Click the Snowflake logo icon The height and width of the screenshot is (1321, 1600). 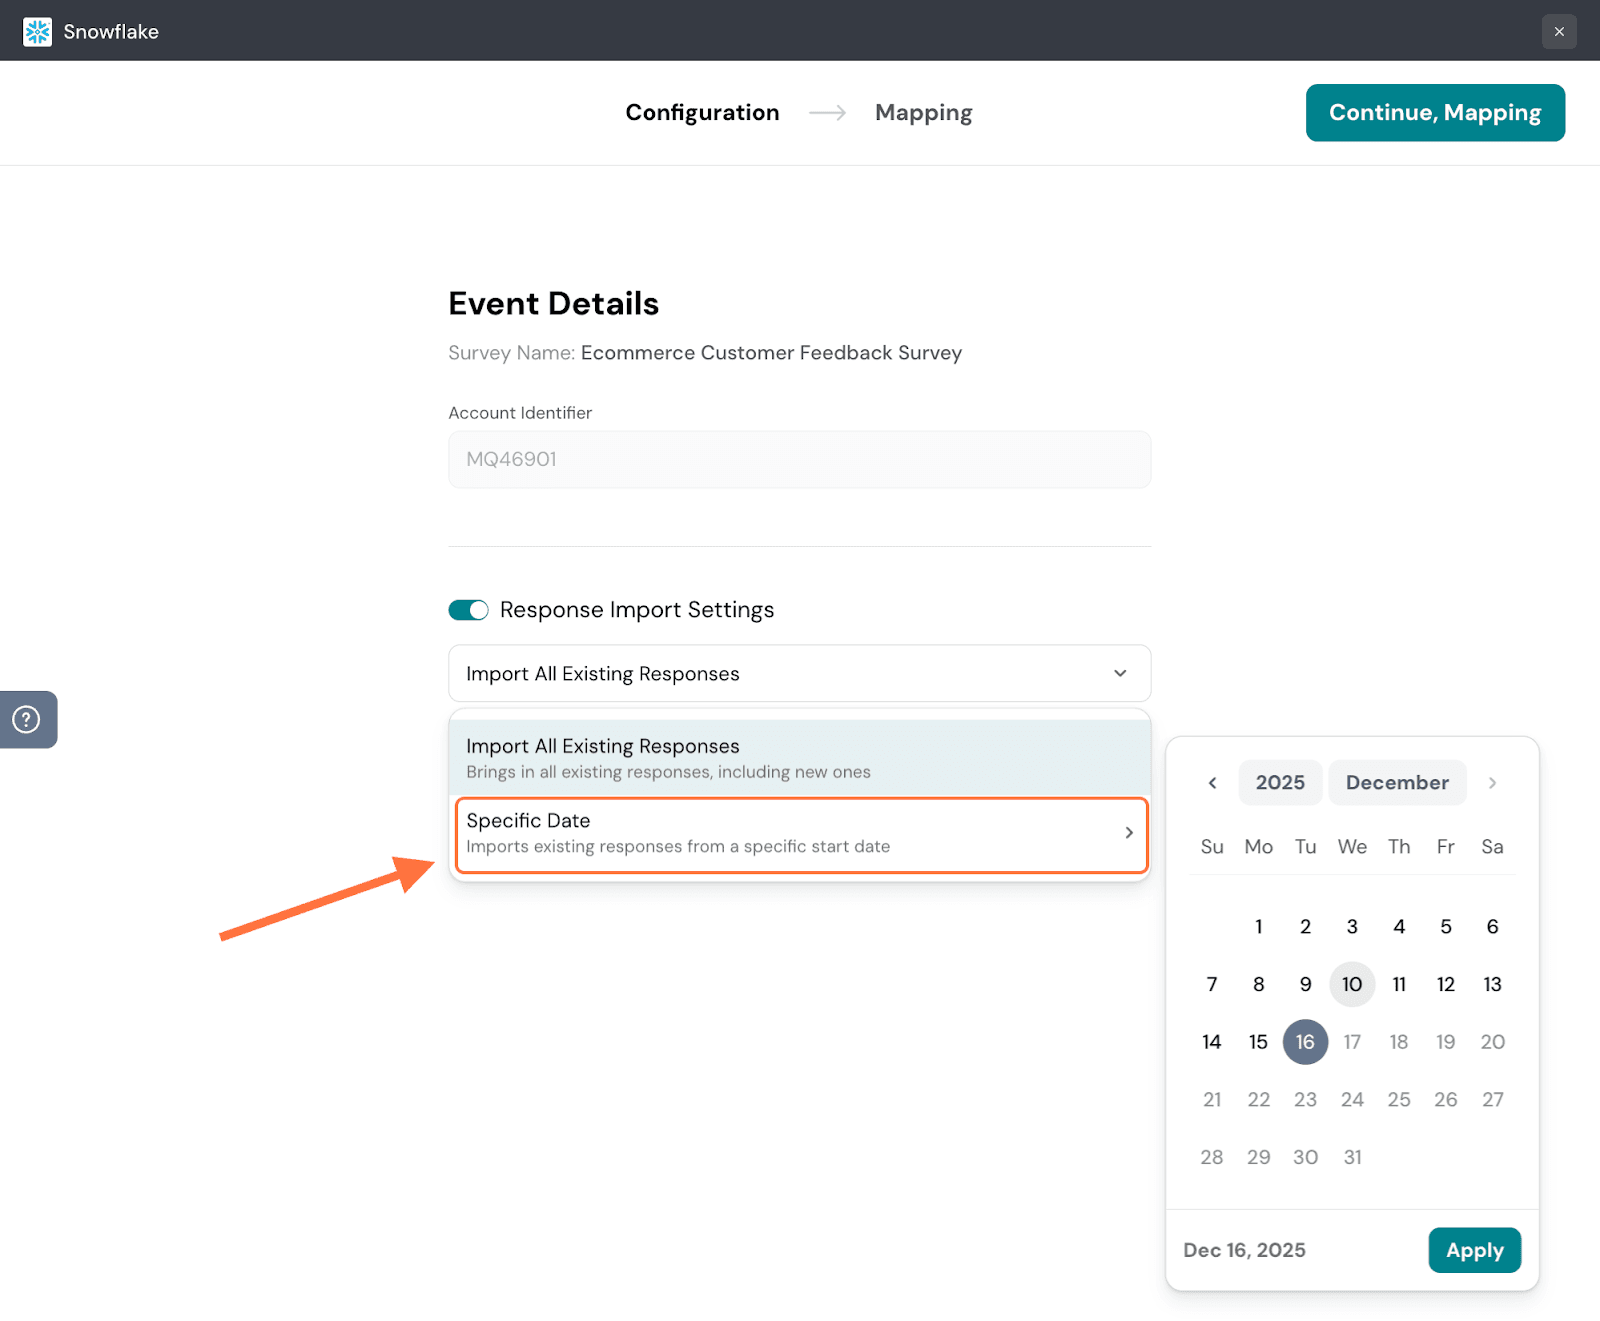[x=37, y=32]
